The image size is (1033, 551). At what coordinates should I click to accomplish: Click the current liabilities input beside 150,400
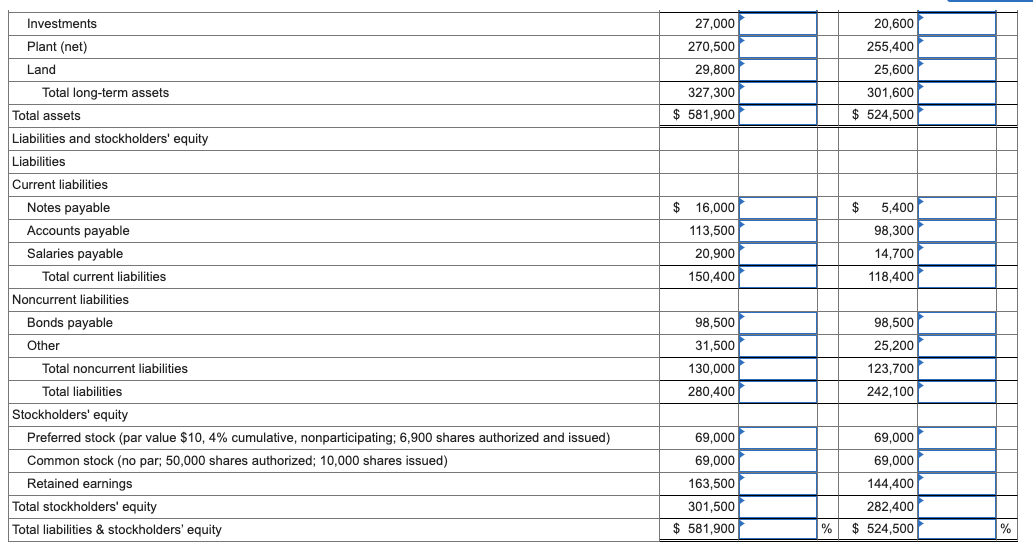(x=778, y=277)
